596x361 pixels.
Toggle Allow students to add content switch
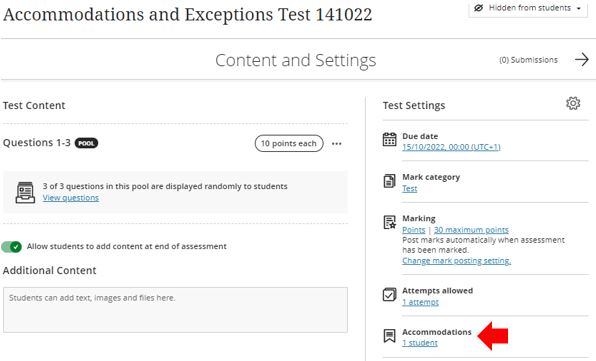tap(11, 247)
